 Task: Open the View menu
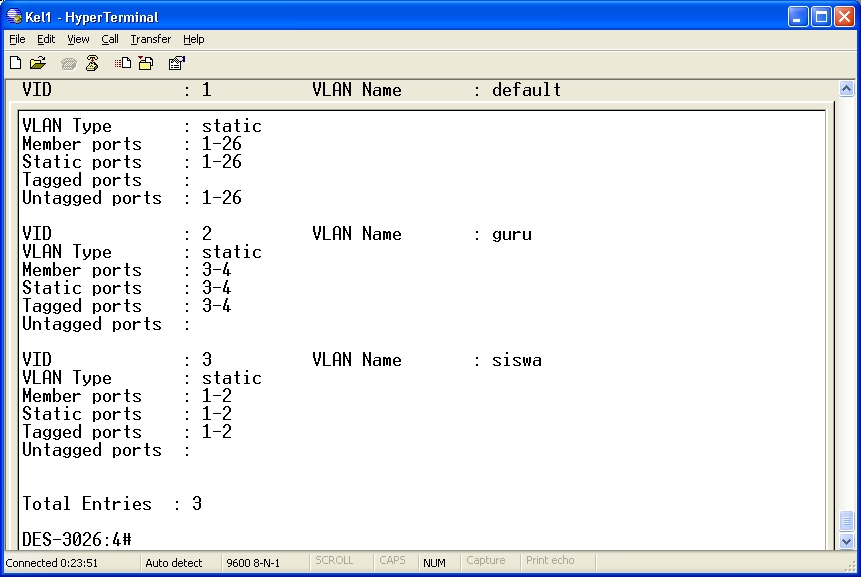[x=78, y=39]
